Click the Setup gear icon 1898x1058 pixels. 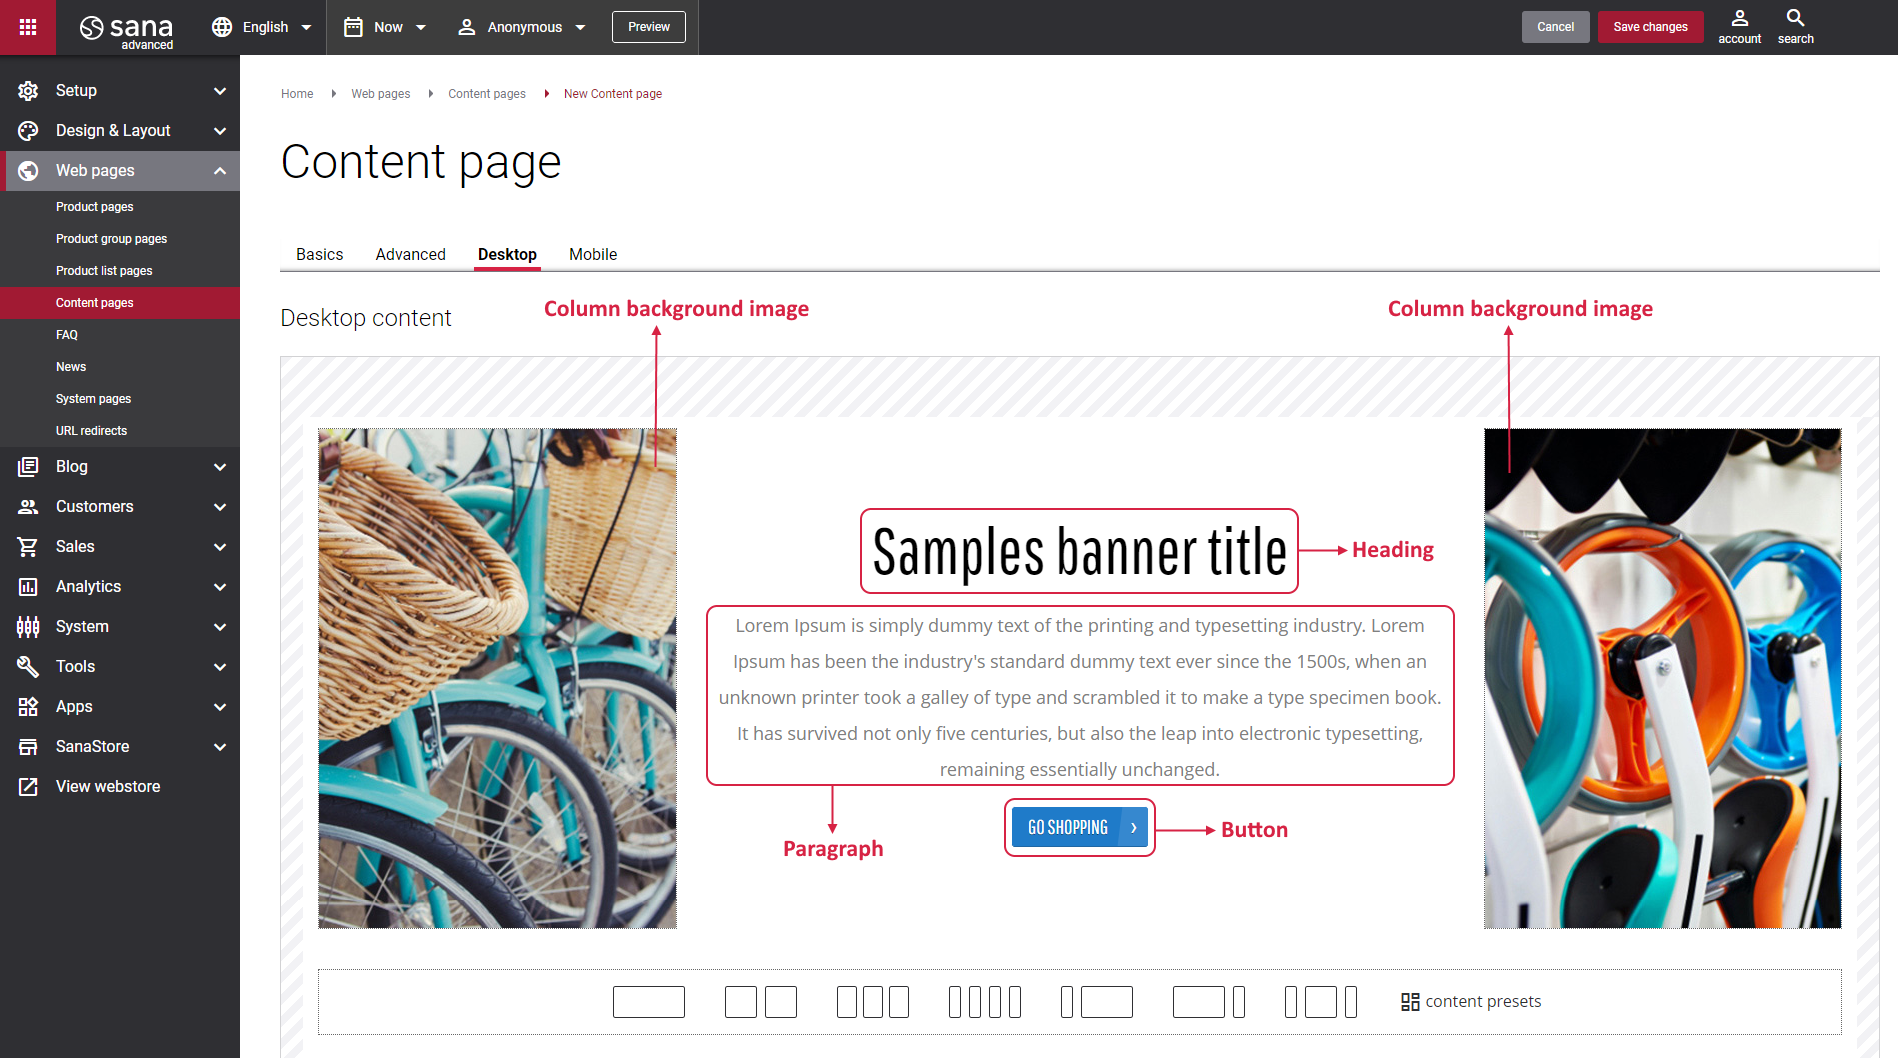pyautogui.click(x=28, y=91)
